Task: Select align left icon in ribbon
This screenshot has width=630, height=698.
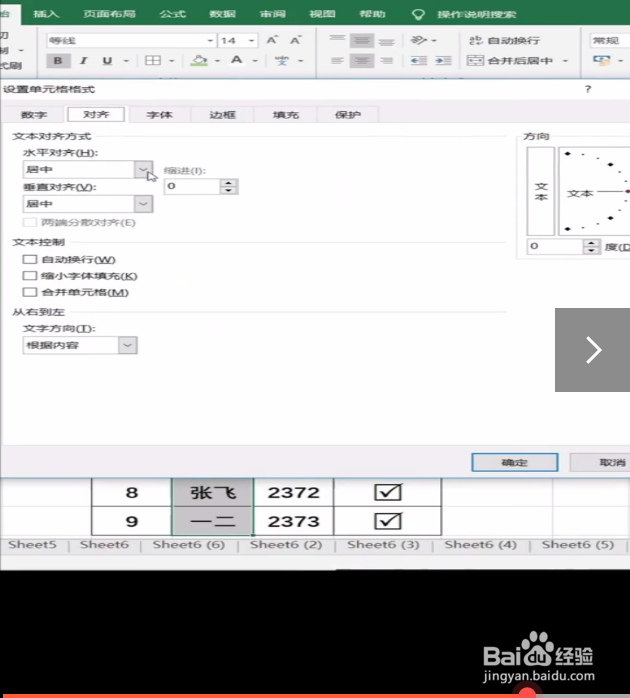Action: coord(337,61)
